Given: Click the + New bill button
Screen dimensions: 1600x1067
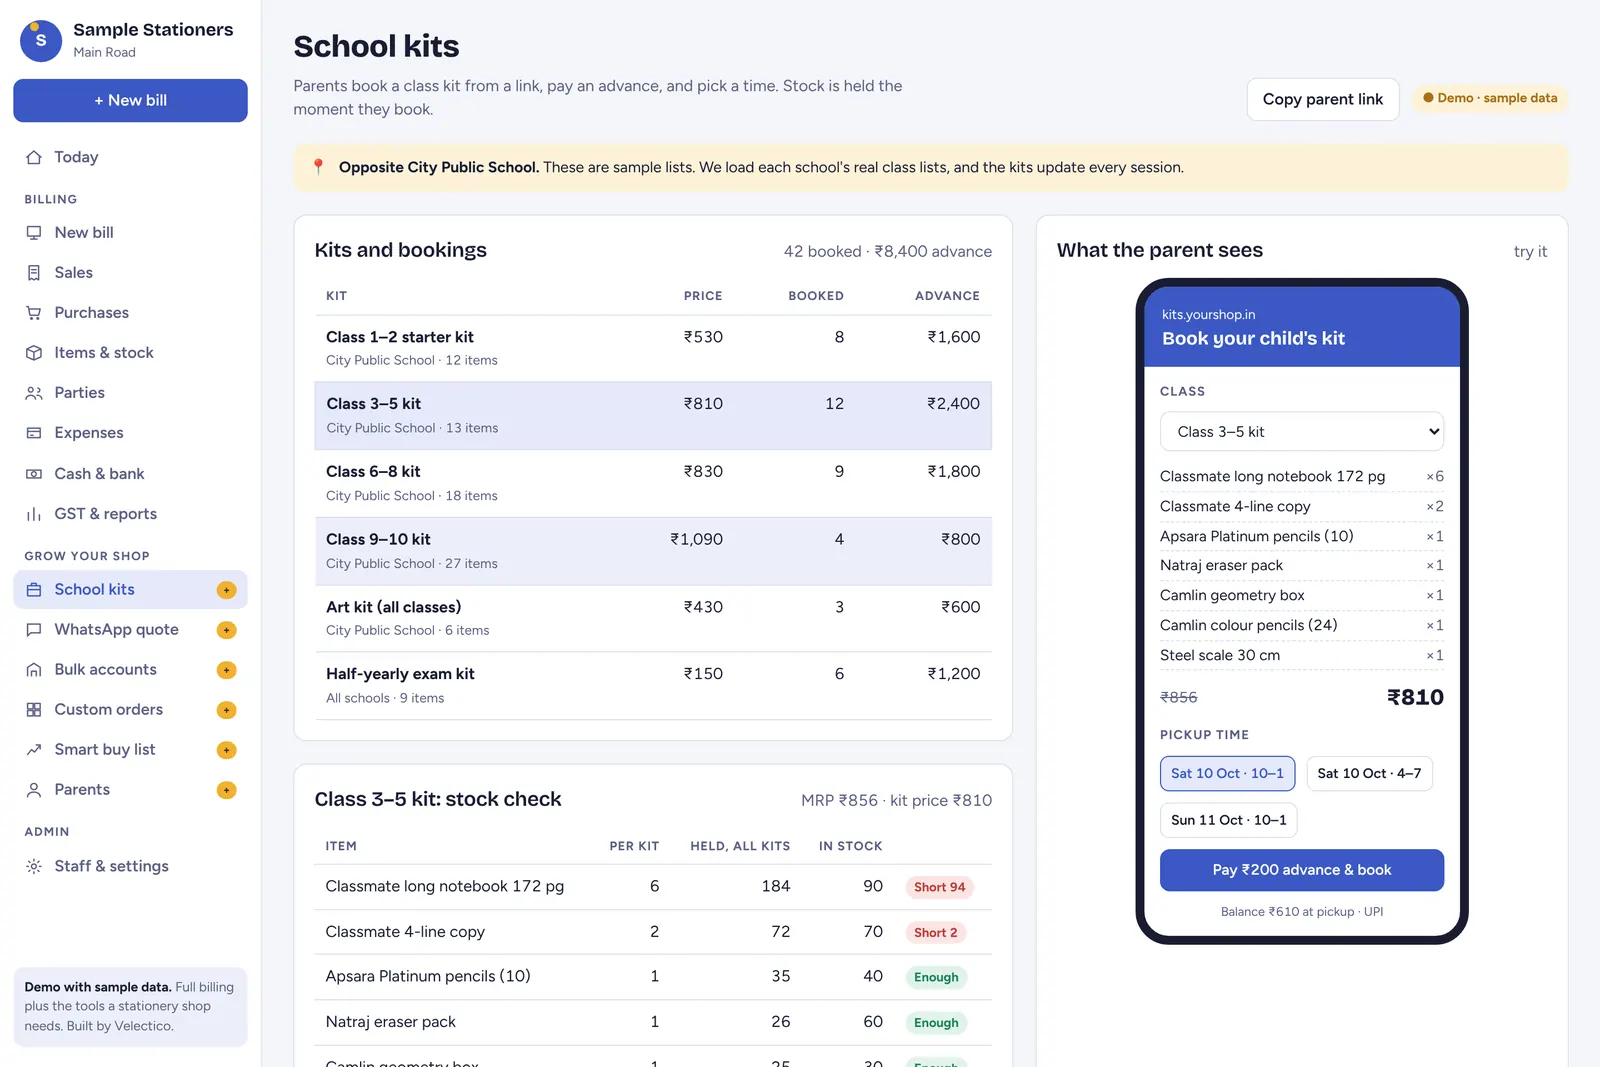Looking at the screenshot, I should pos(130,101).
